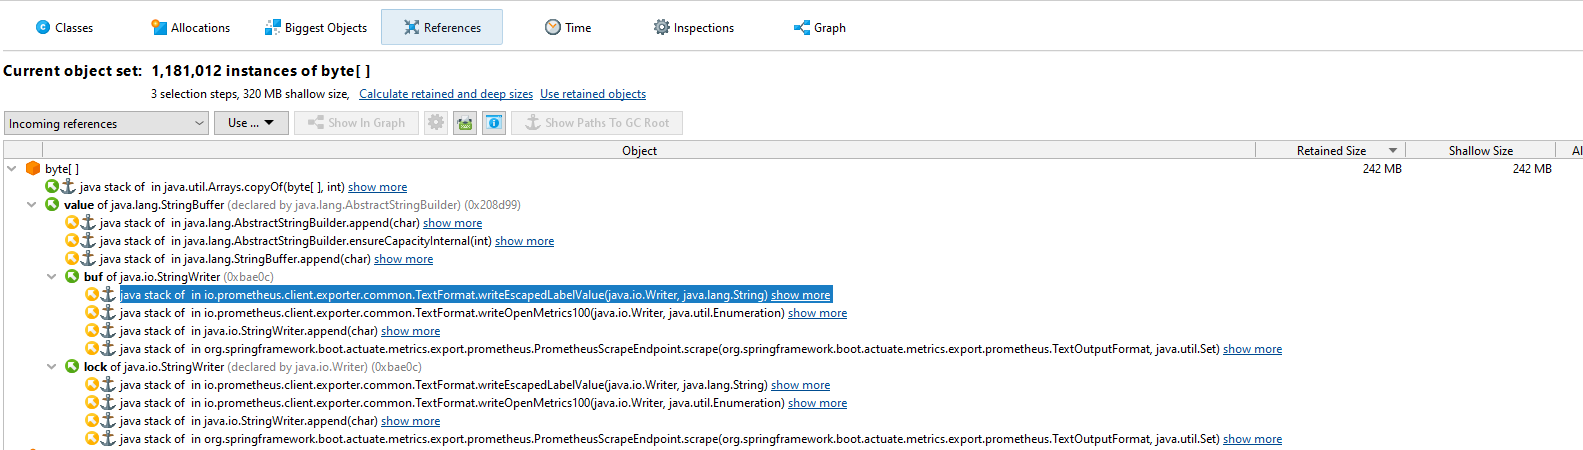Open the Use ... dropdown button

pyautogui.click(x=251, y=123)
